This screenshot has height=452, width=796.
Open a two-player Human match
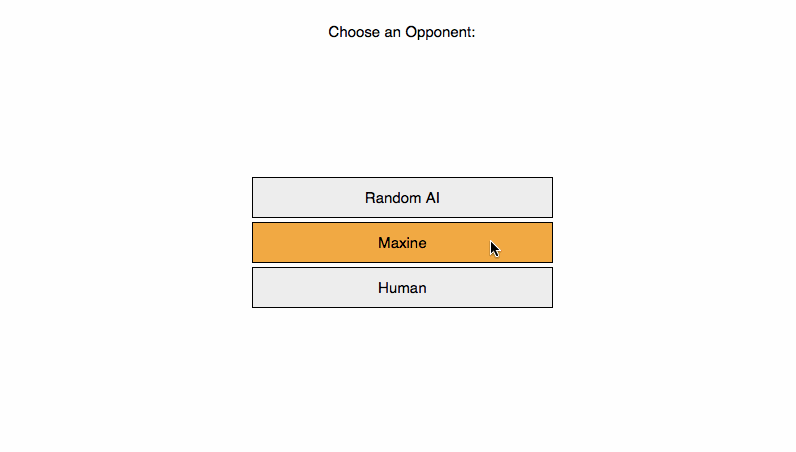[402, 288]
